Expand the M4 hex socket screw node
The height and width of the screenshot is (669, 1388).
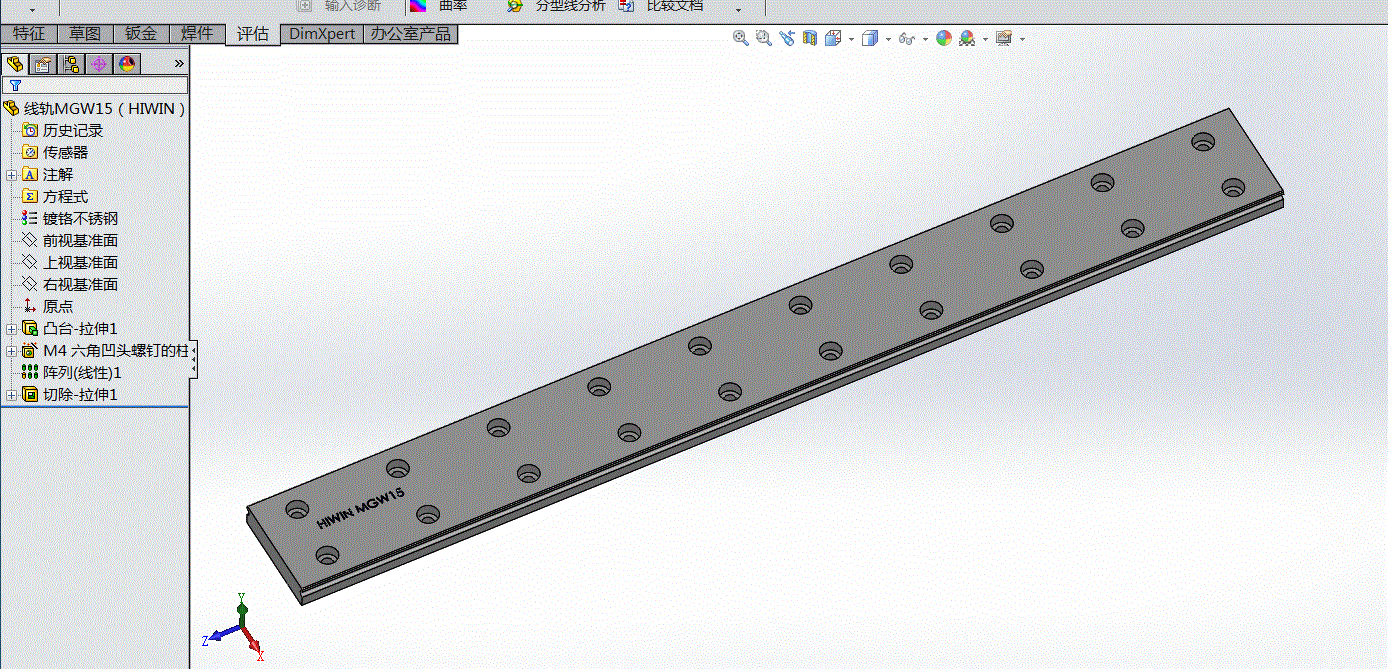click(11, 350)
